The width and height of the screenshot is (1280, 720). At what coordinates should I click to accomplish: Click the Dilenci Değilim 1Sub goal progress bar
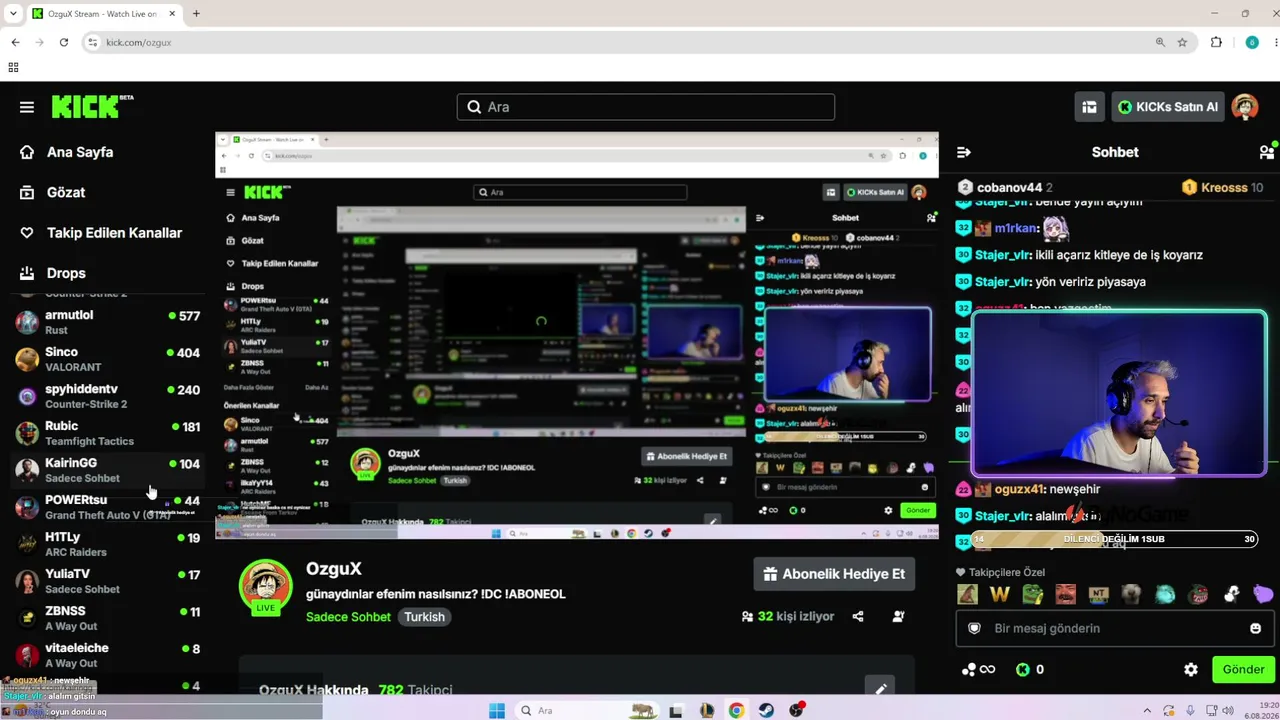1114,539
